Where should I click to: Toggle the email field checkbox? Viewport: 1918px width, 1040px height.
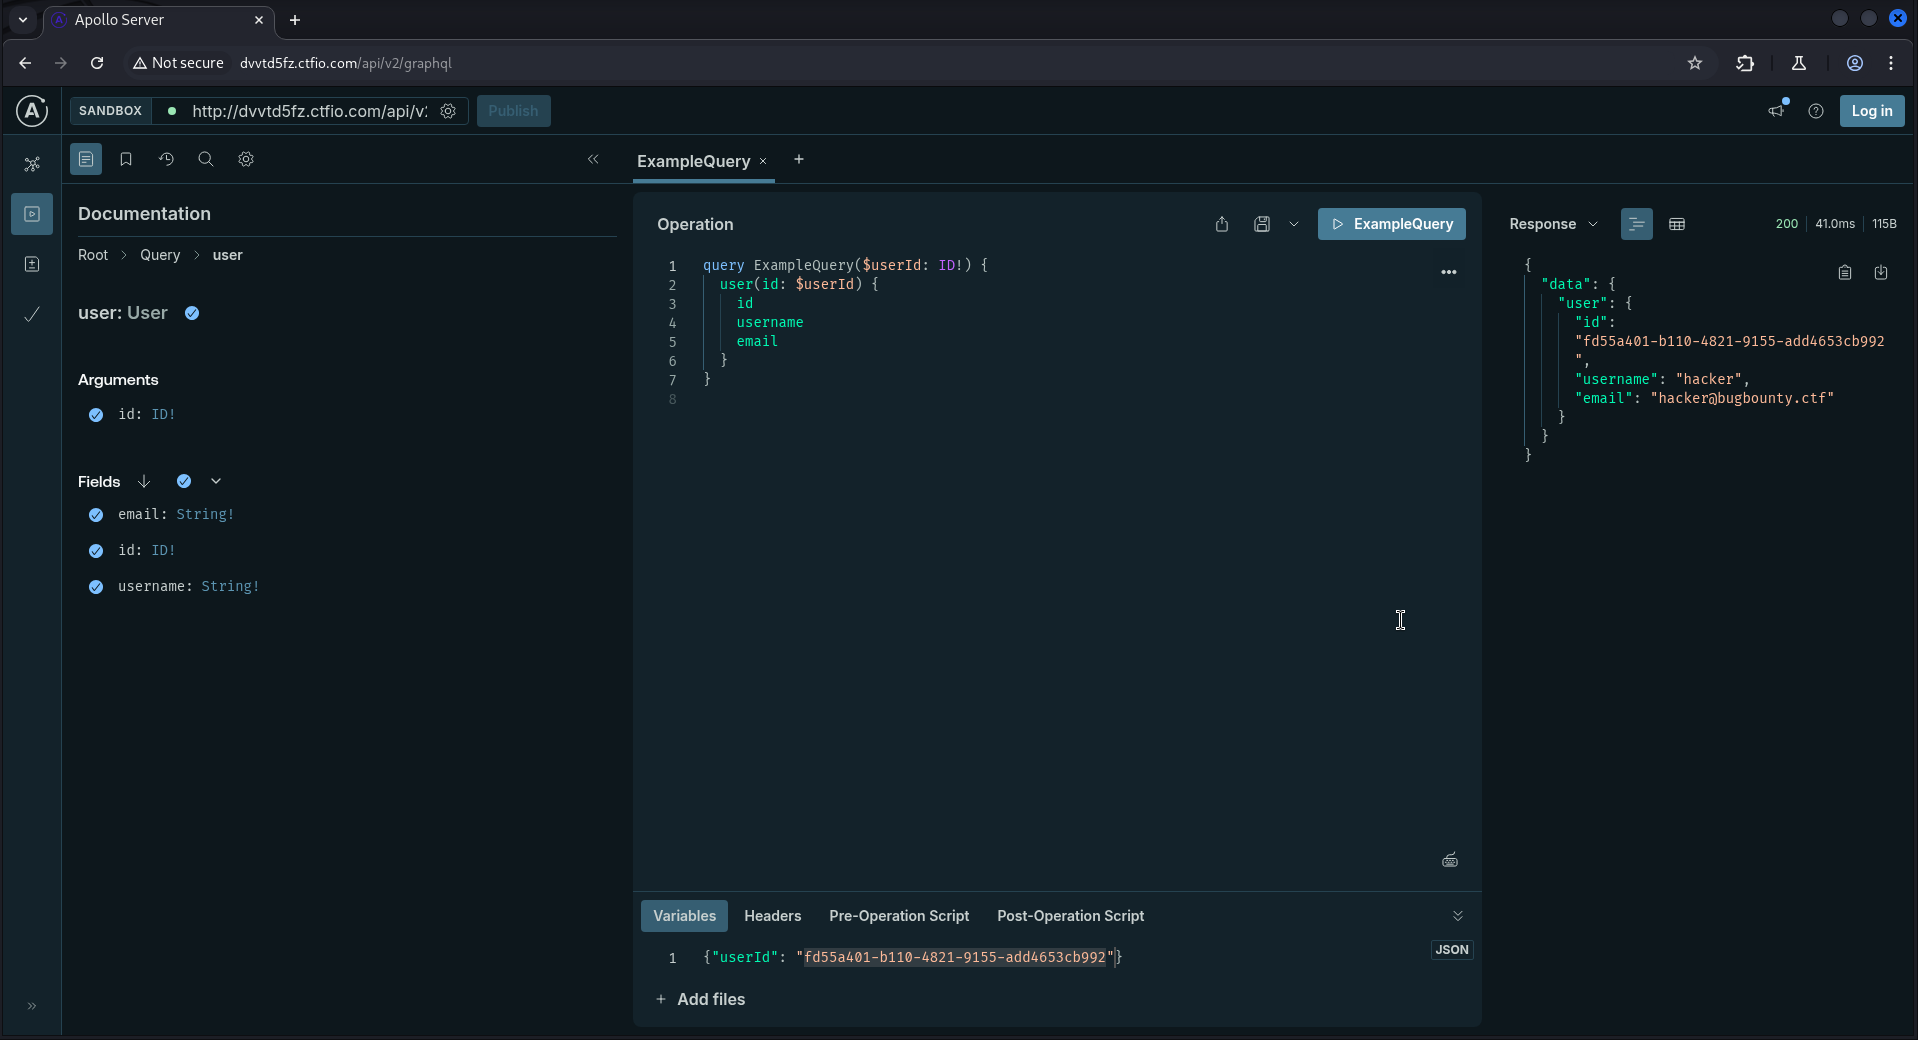[96, 515]
